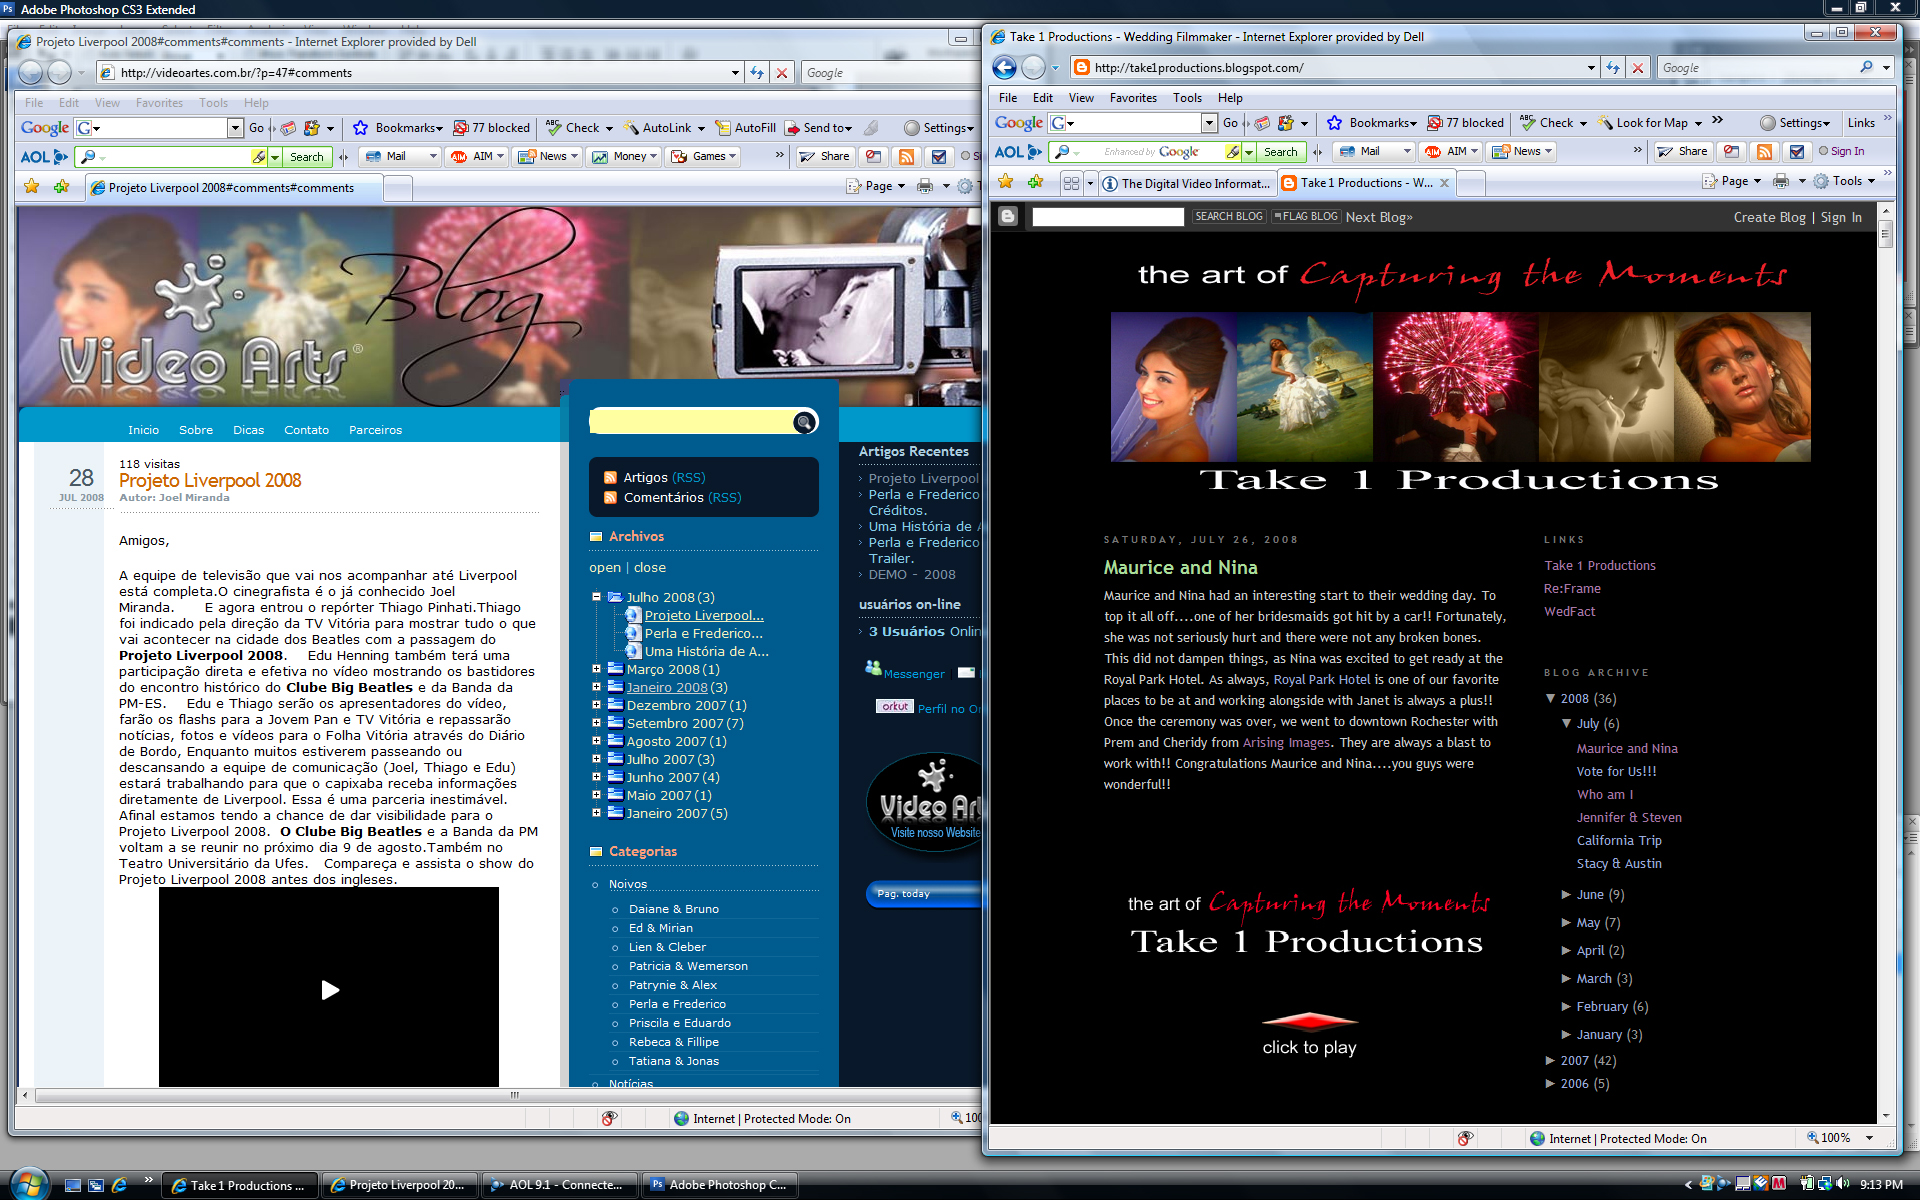1920x1200 pixels.
Task: Collapse Julho 2008 in the Archivos tree
Action: click(596, 597)
